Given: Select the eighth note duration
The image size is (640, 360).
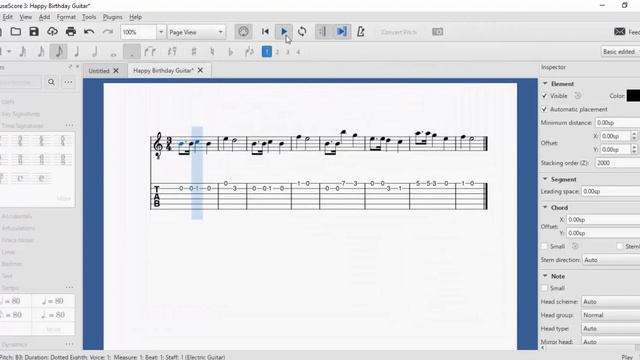Looking at the screenshot, I should [59, 51].
